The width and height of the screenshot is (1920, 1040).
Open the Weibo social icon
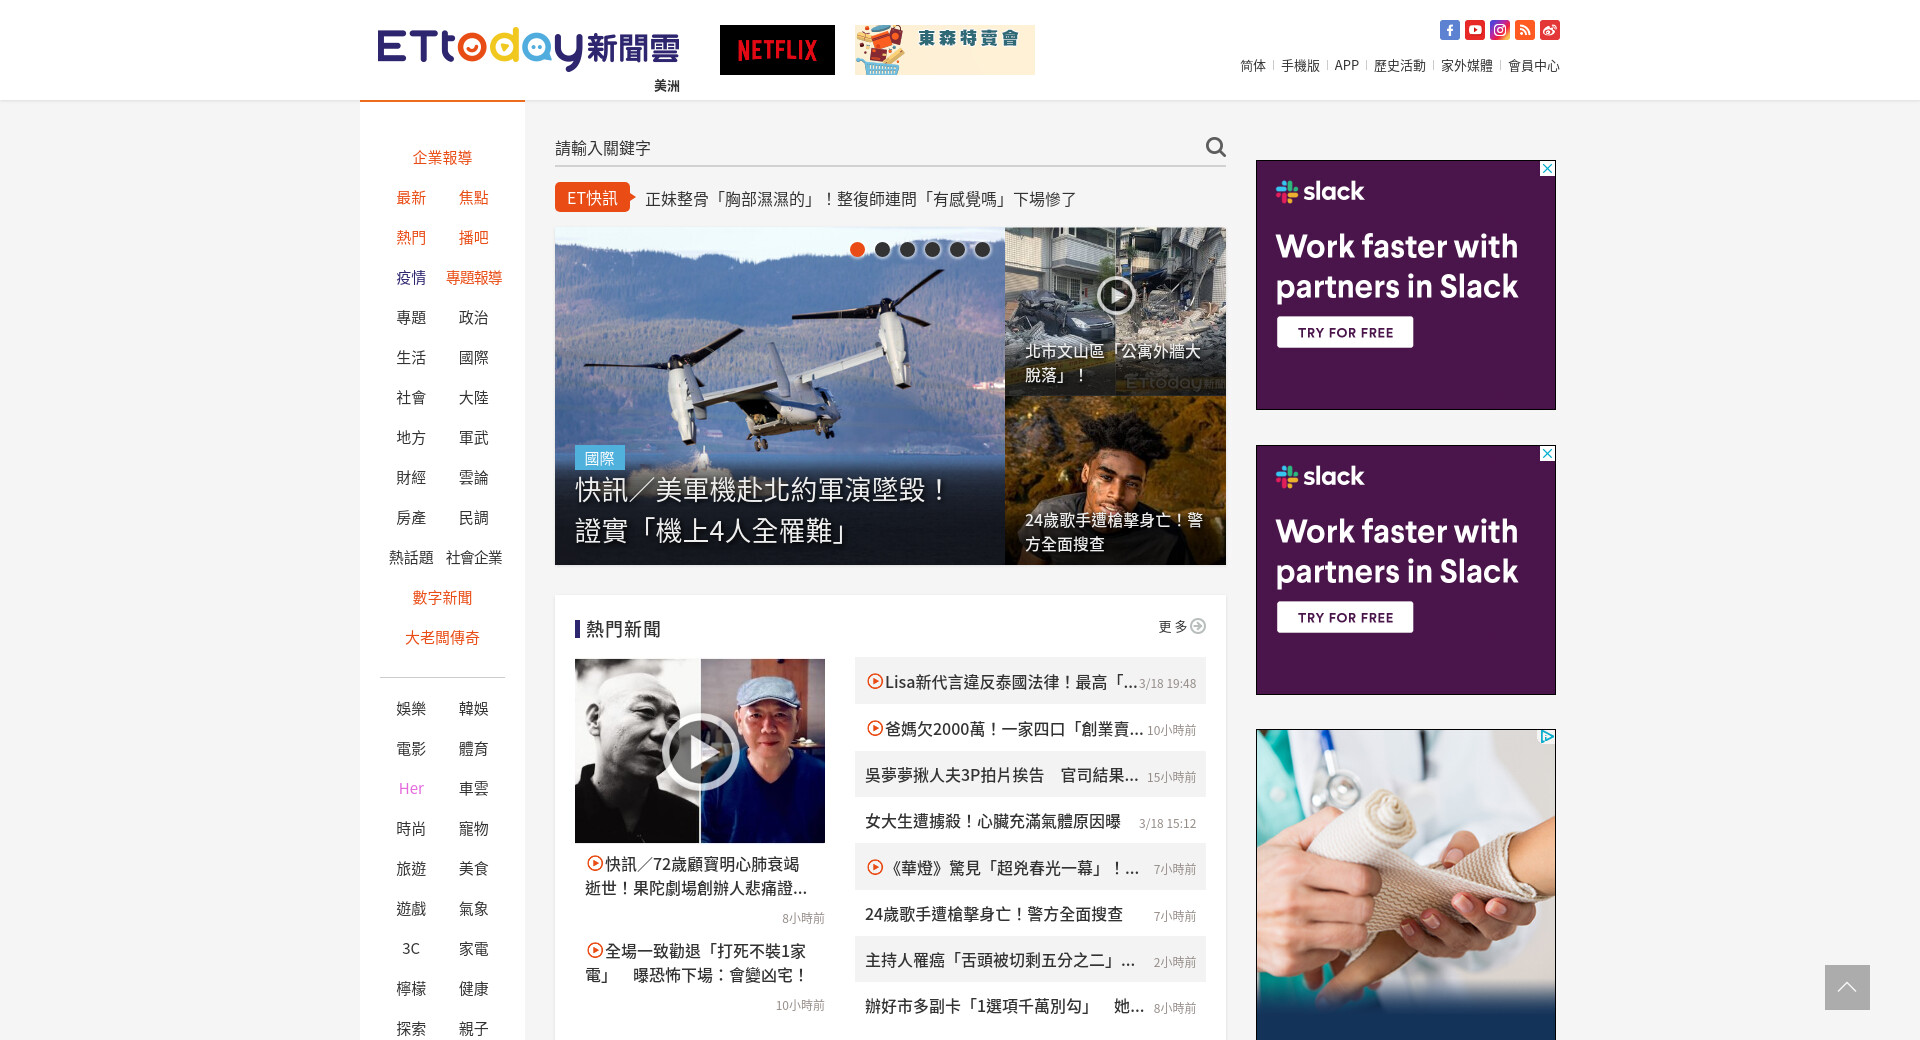(1549, 30)
